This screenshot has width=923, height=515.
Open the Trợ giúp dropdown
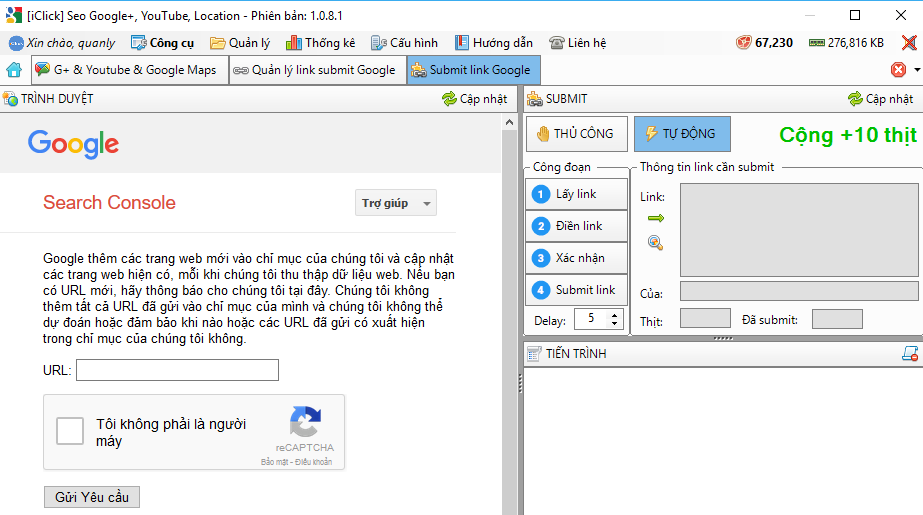tap(396, 203)
